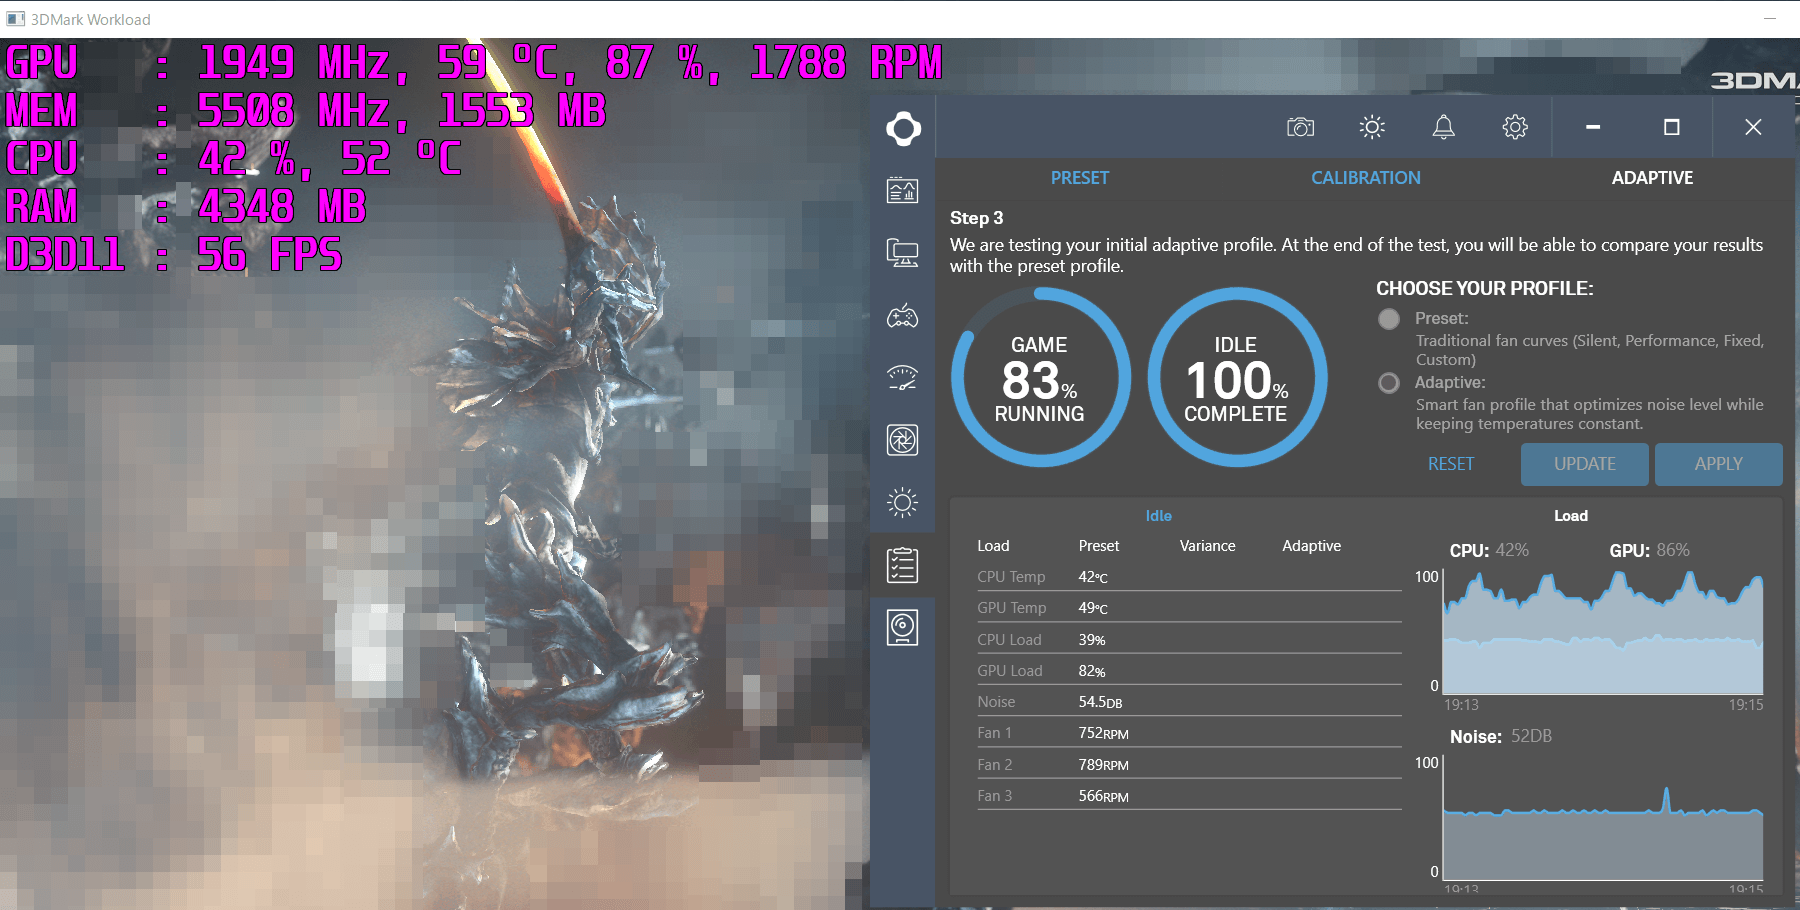Click the Noise value 54.5DB
Viewport: 1800px width, 910px height.
pyautogui.click(x=1100, y=702)
